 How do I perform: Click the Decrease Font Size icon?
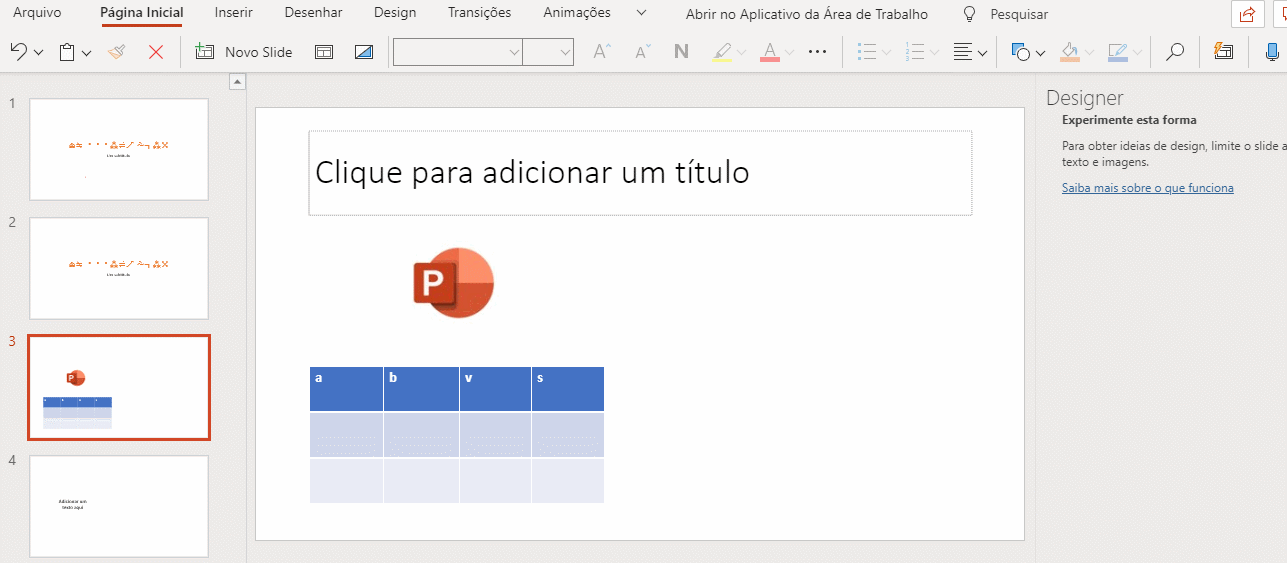(642, 52)
